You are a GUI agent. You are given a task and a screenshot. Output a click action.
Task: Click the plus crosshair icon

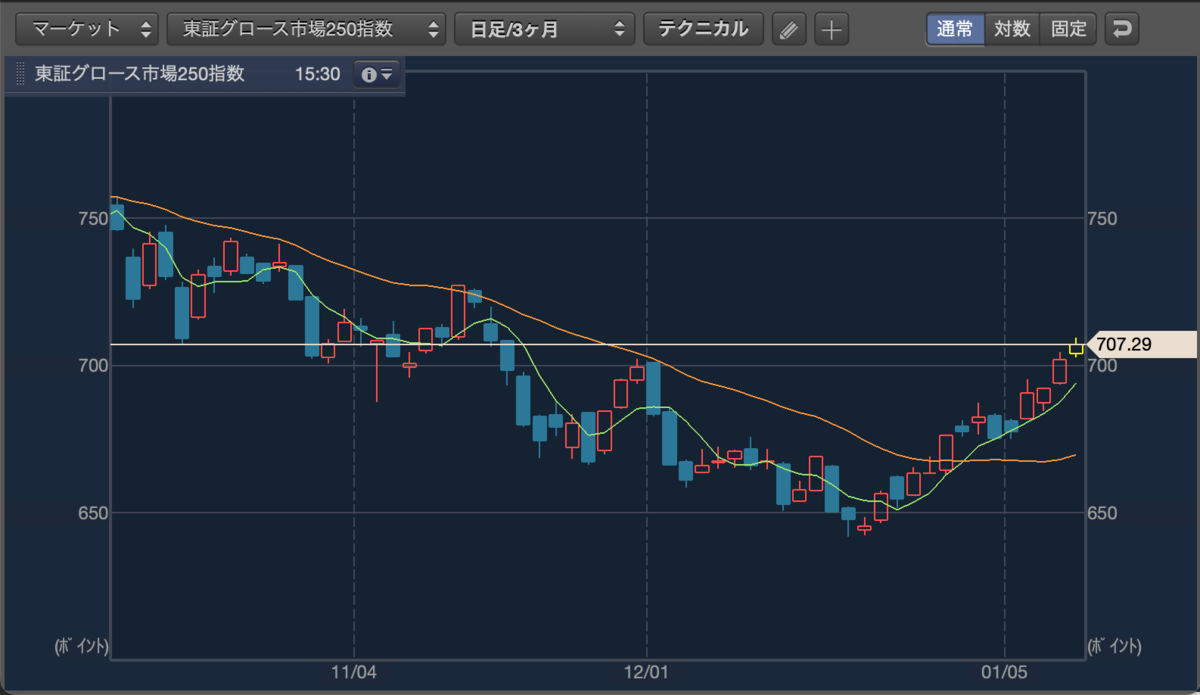[830, 29]
